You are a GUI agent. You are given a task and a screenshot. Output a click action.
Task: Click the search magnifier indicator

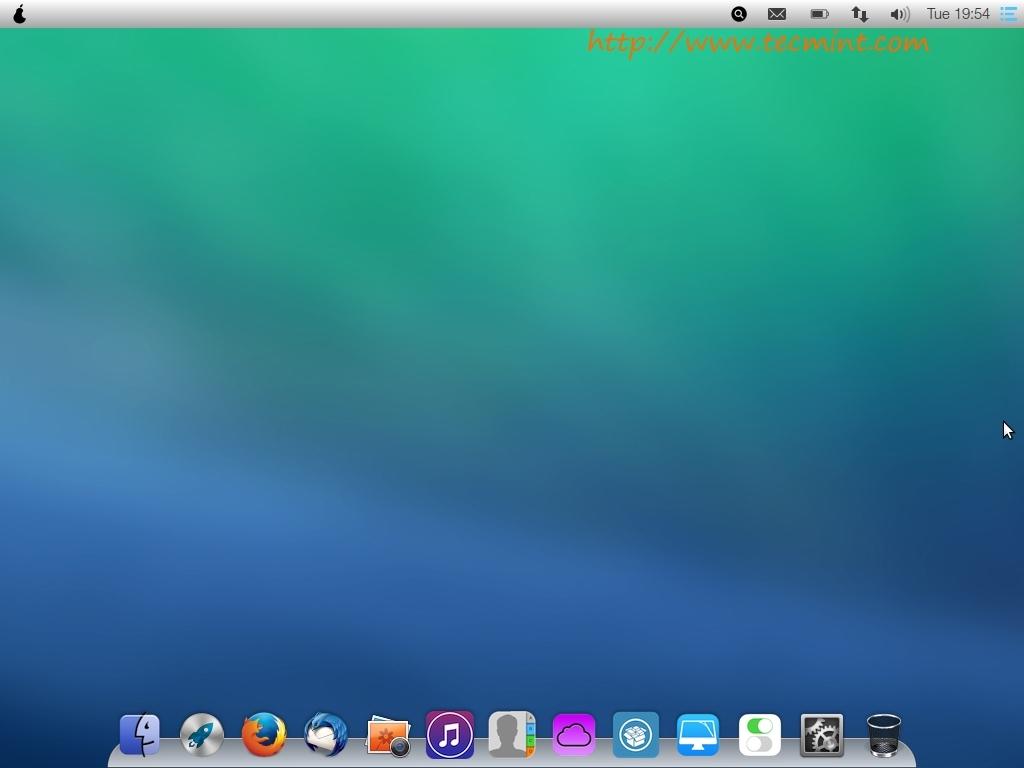[x=739, y=14]
